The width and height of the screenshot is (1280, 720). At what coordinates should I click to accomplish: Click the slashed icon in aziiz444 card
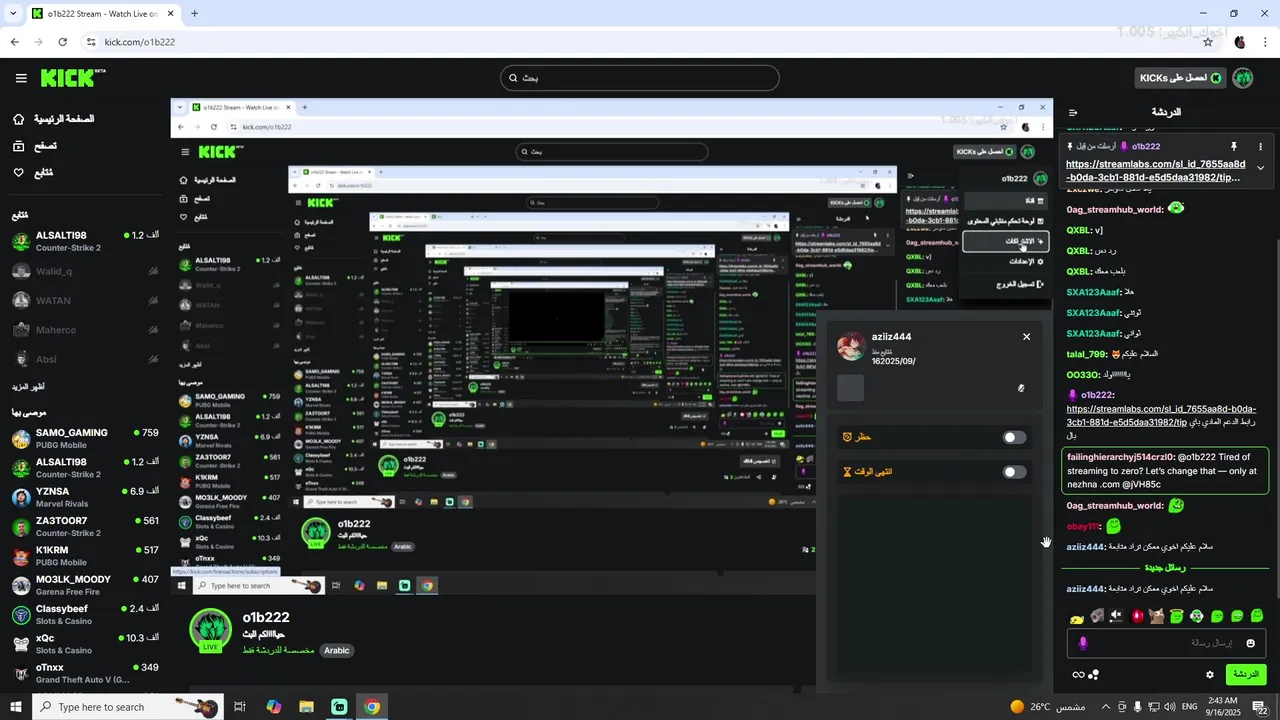[1021, 388]
